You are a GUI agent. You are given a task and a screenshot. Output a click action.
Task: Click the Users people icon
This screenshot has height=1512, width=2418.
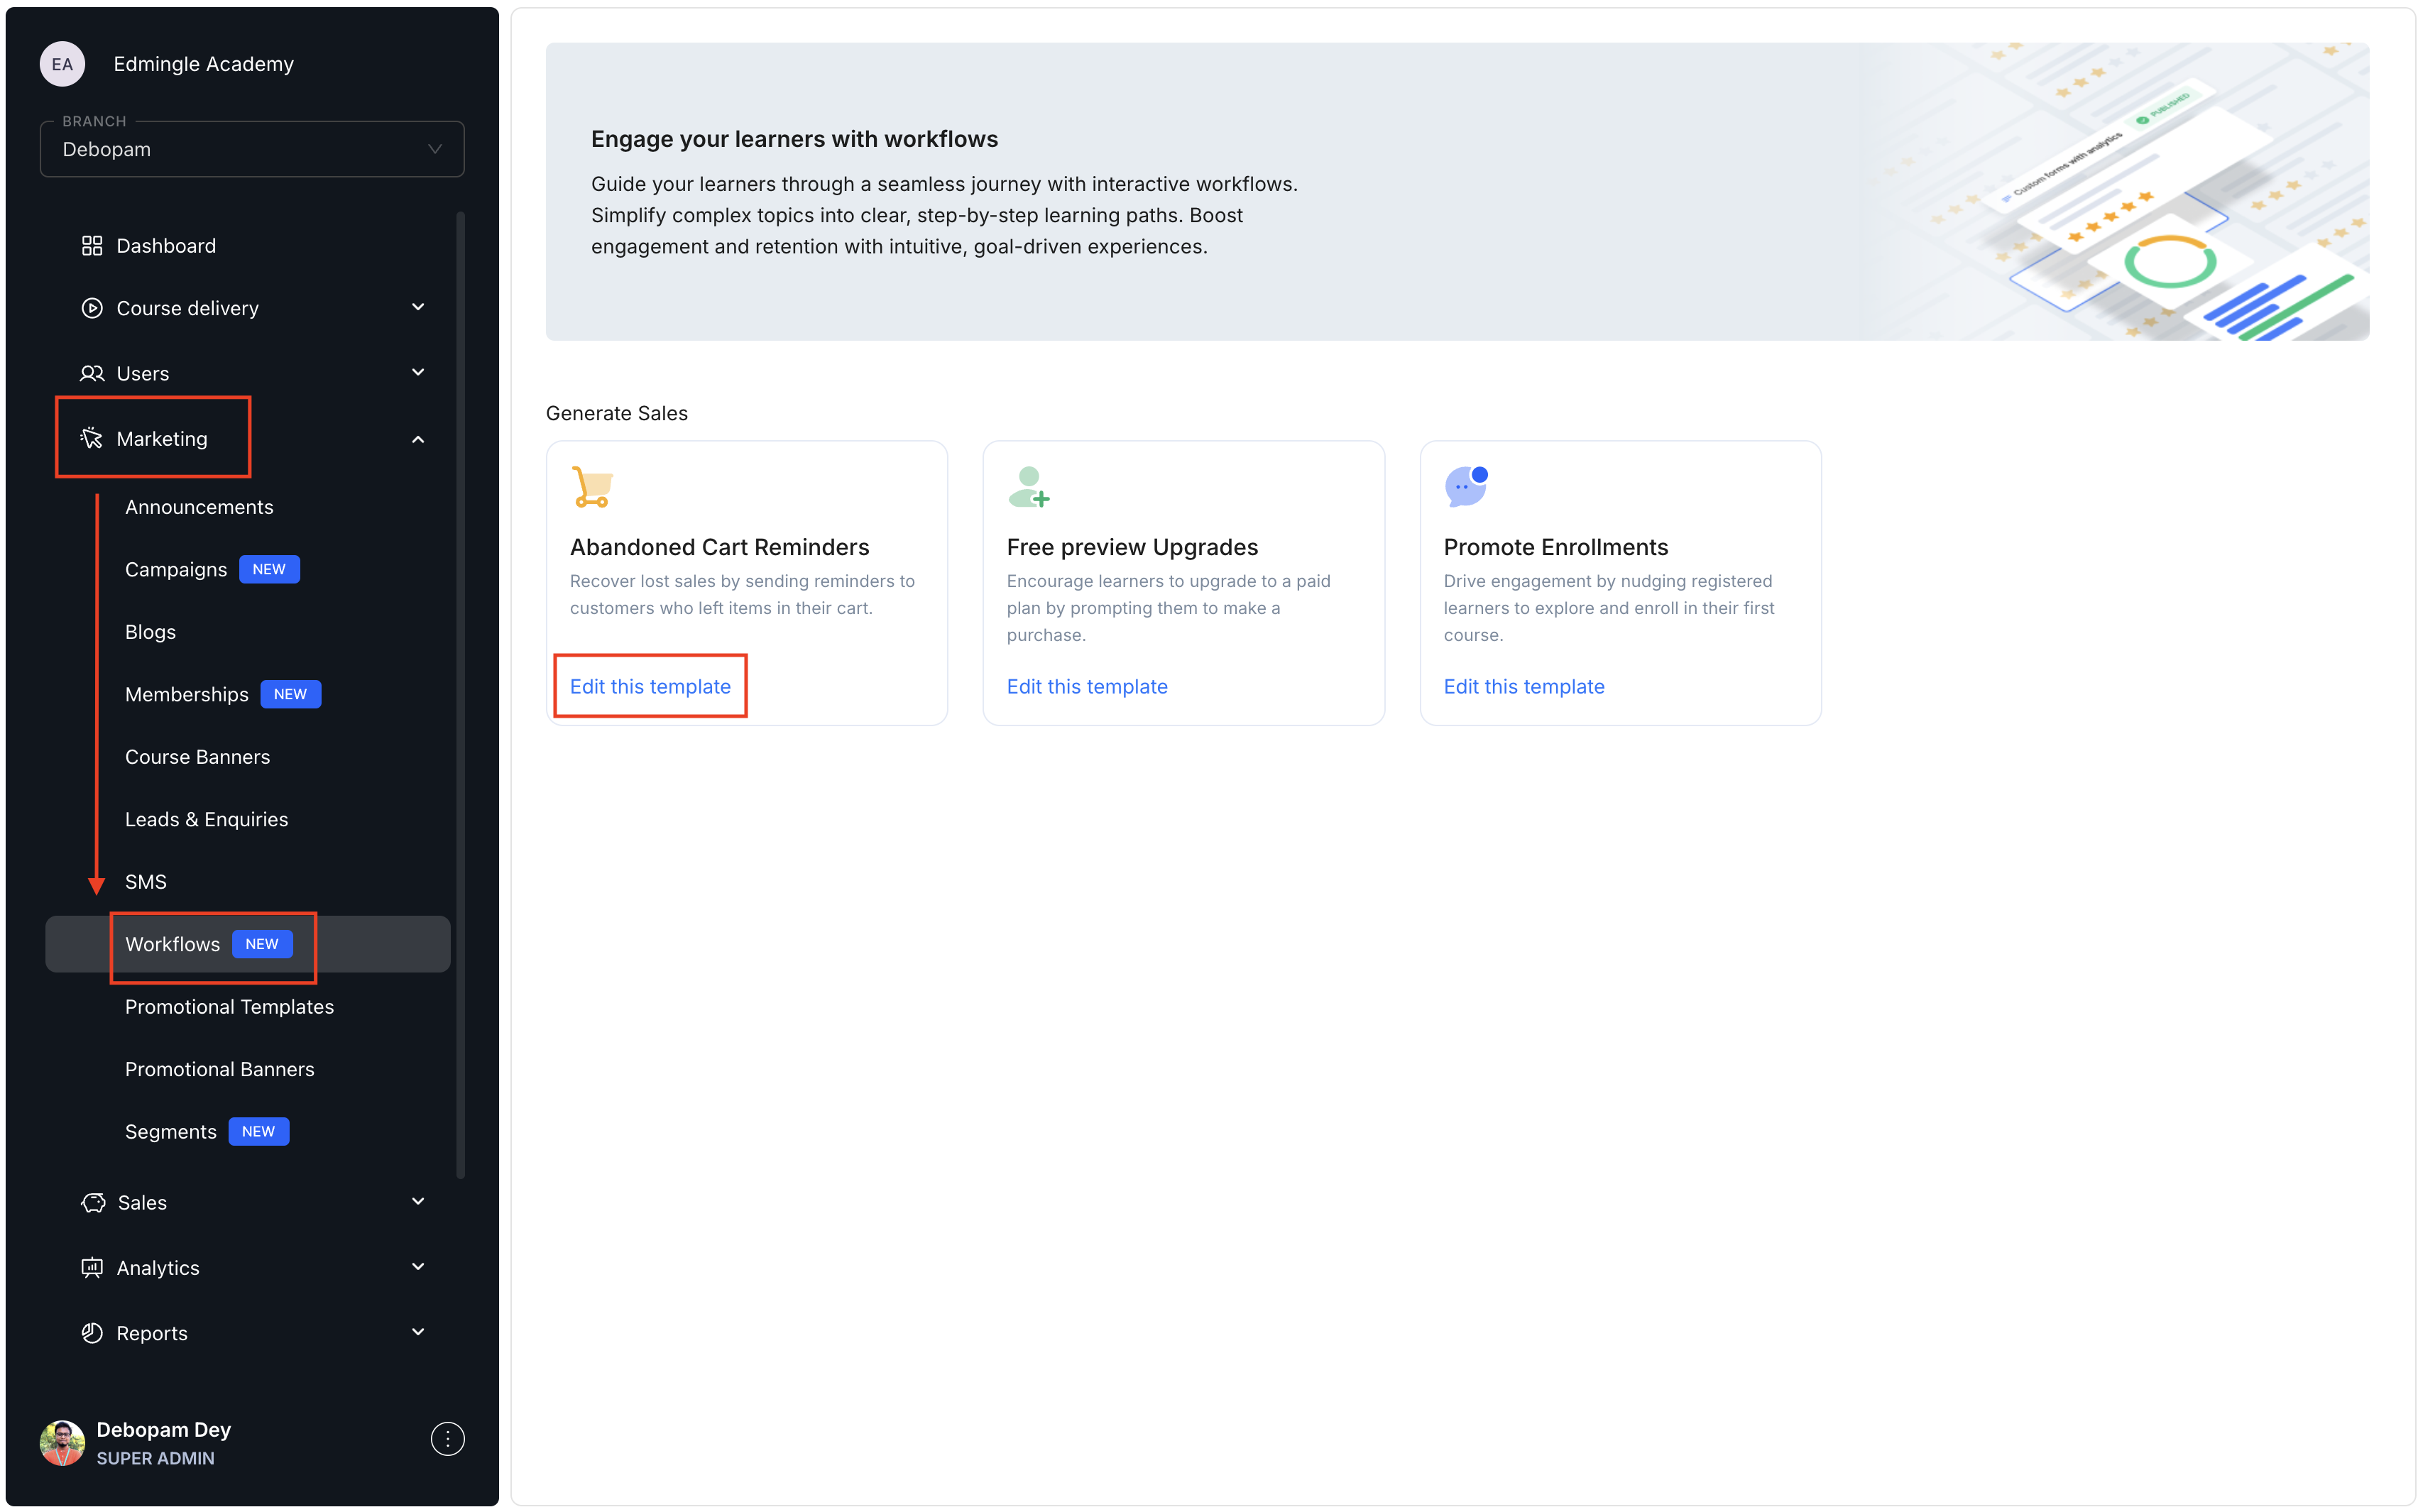92,373
